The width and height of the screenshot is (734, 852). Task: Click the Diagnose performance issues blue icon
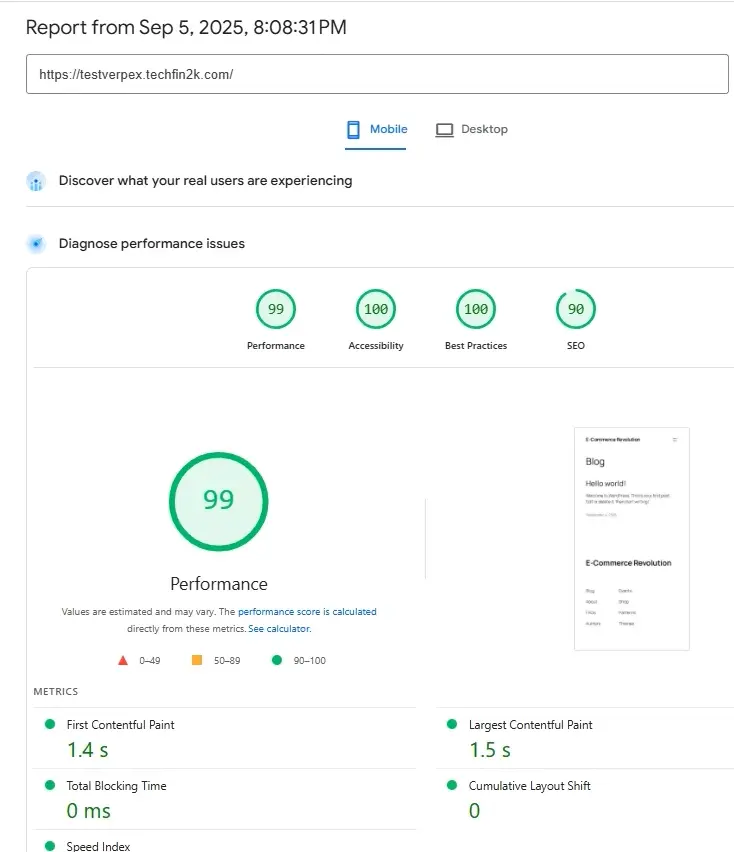pos(36,243)
